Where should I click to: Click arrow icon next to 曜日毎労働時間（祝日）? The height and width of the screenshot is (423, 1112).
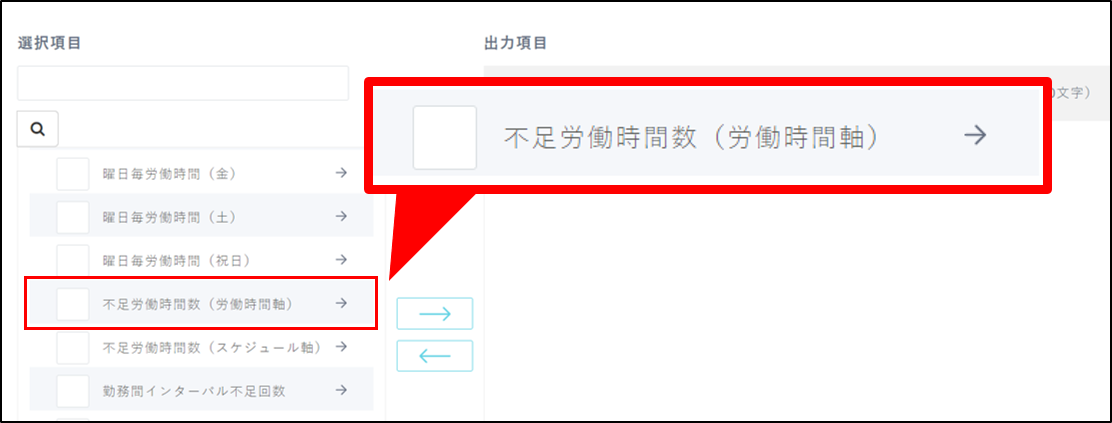[x=341, y=260]
